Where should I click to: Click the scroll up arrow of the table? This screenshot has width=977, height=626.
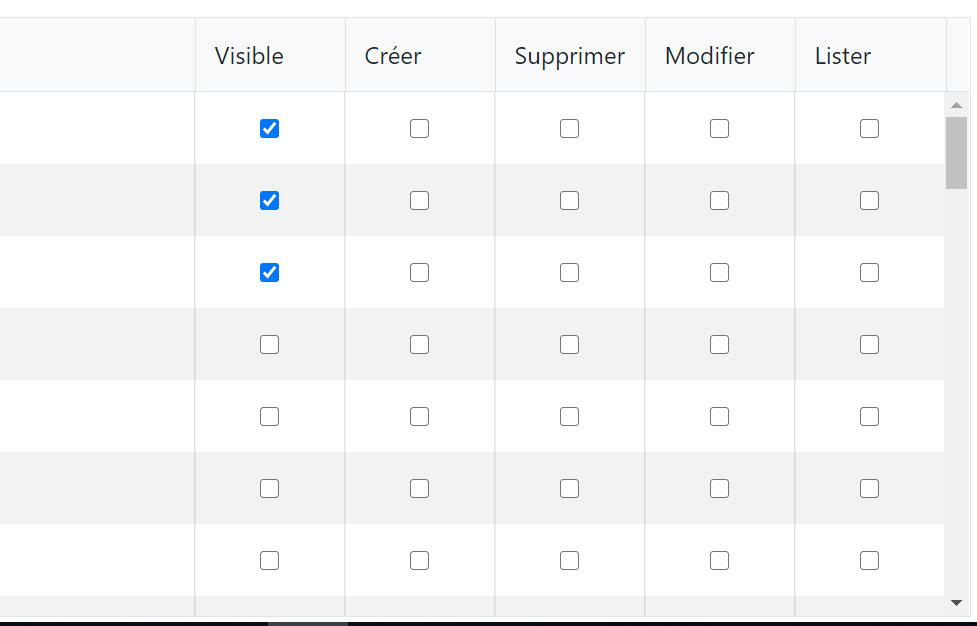[x=956, y=105]
